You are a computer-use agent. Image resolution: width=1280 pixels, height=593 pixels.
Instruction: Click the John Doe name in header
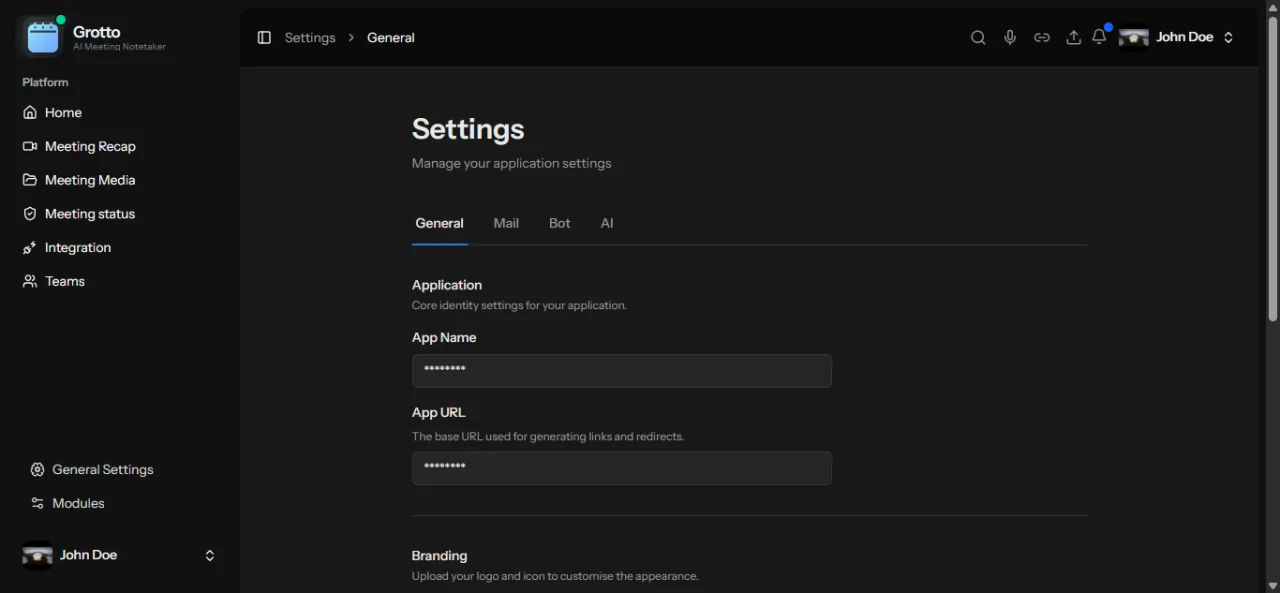(x=1185, y=37)
